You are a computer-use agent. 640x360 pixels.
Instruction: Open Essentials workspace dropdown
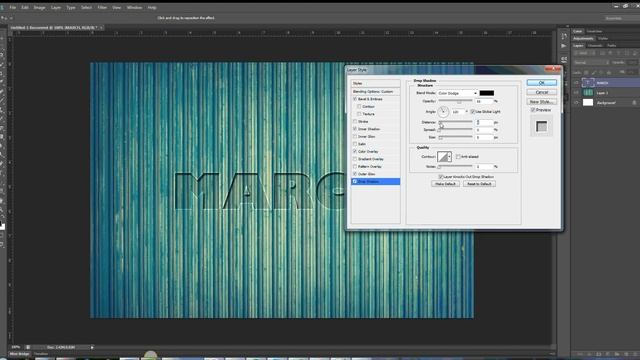pos(621,18)
